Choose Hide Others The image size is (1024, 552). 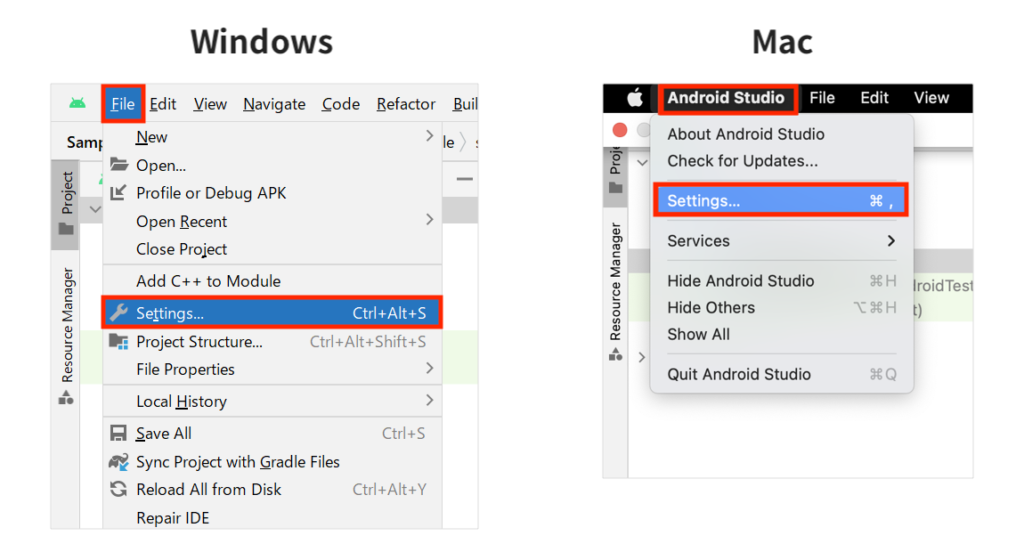(x=781, y=308)
